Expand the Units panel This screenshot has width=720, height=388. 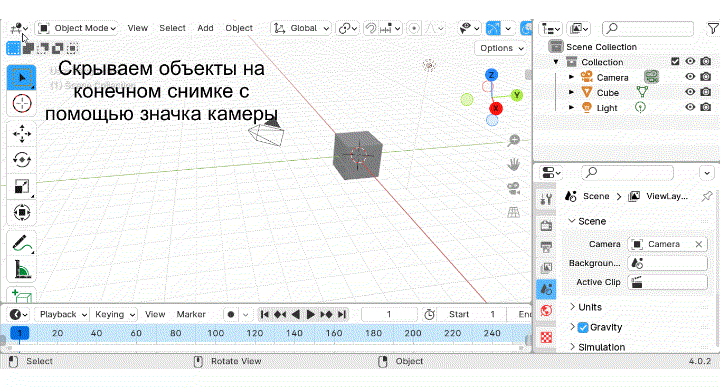coord(590,307)
